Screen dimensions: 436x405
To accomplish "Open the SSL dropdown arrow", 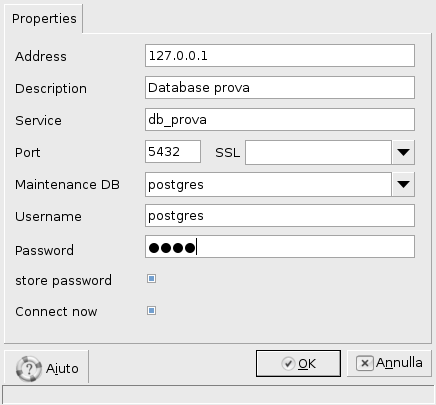I will 403,152.
